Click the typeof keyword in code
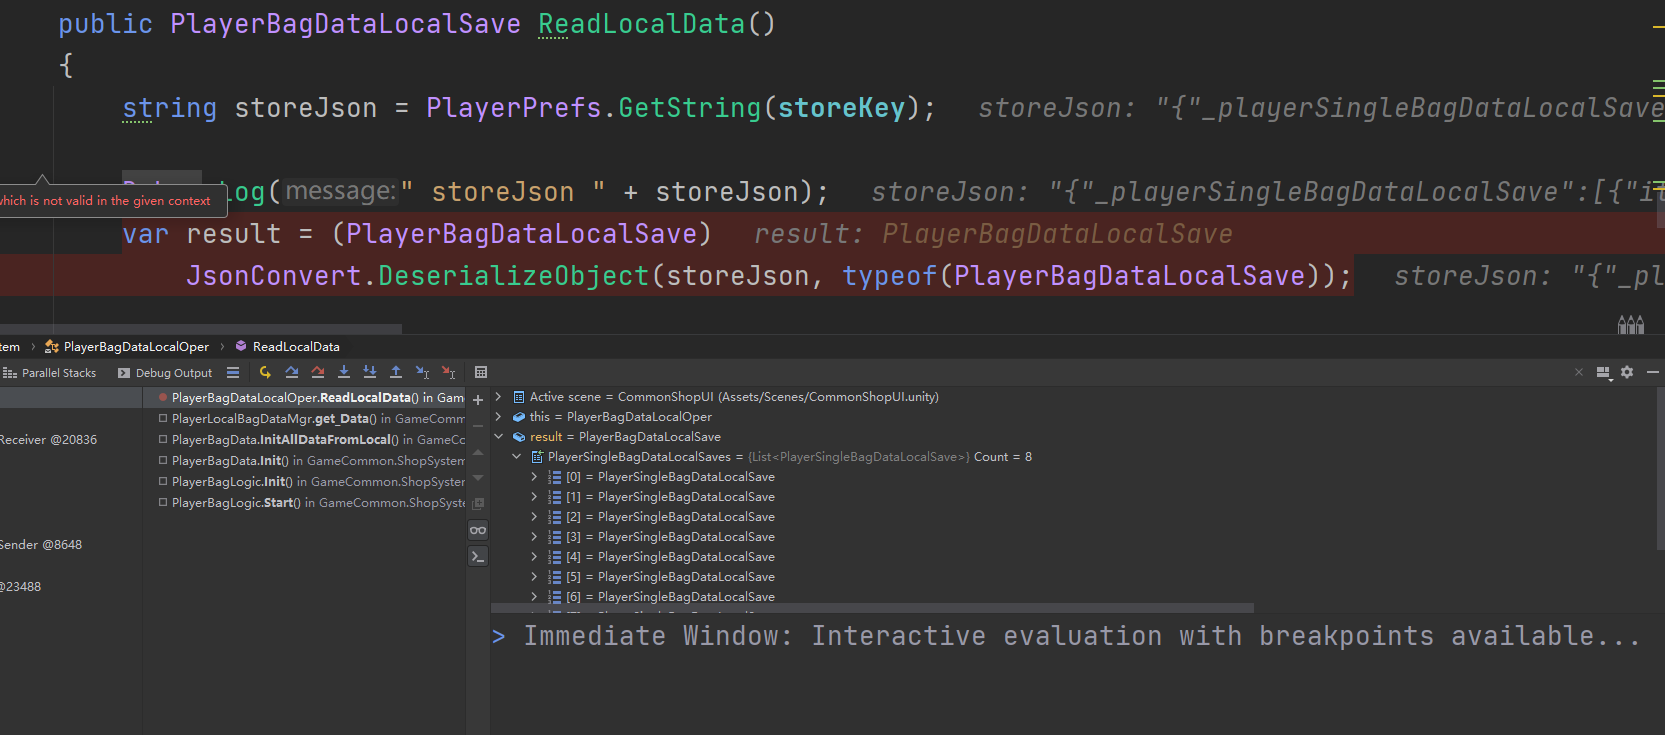The width and height of the screenshot is (1665, 735). [890, 276]
